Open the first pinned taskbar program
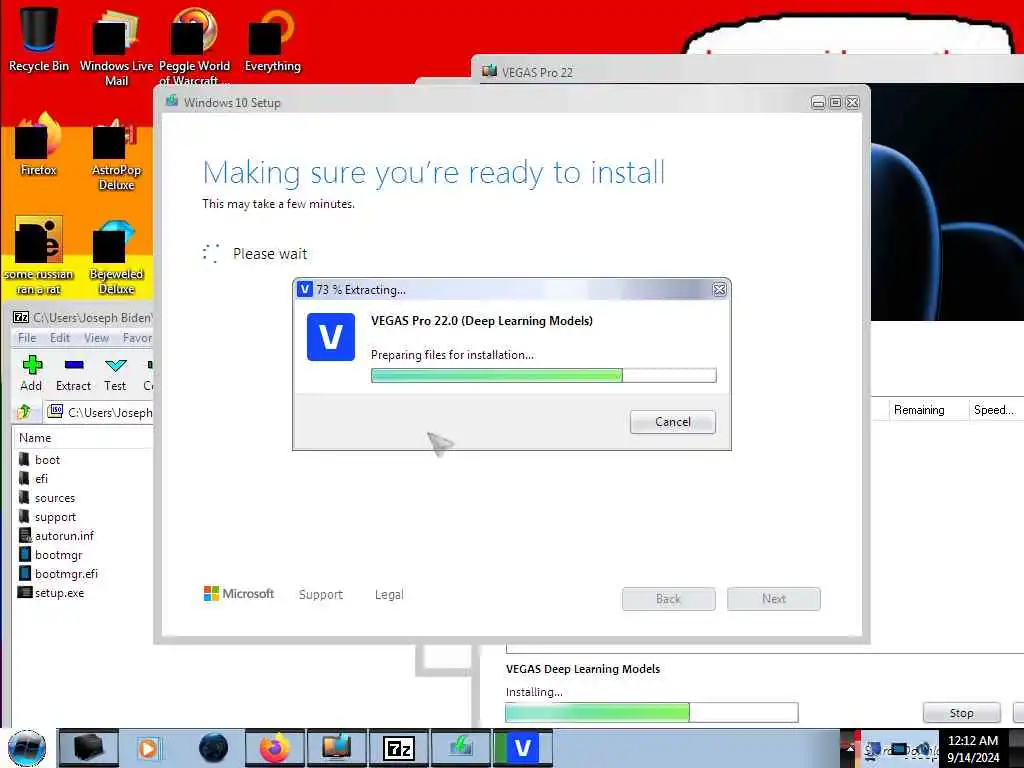 (x=89, y=748)
